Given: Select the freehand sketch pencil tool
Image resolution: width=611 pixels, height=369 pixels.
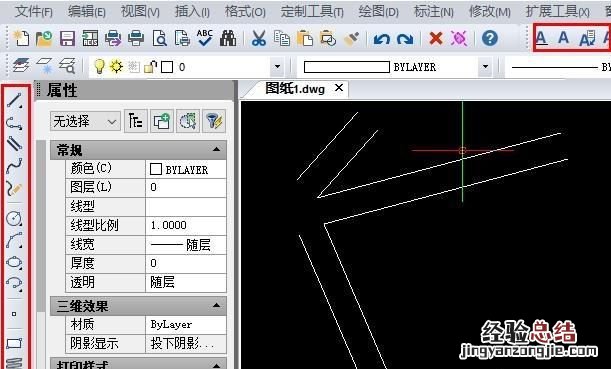Looking at the screenshot, I should tap(14, 188).
